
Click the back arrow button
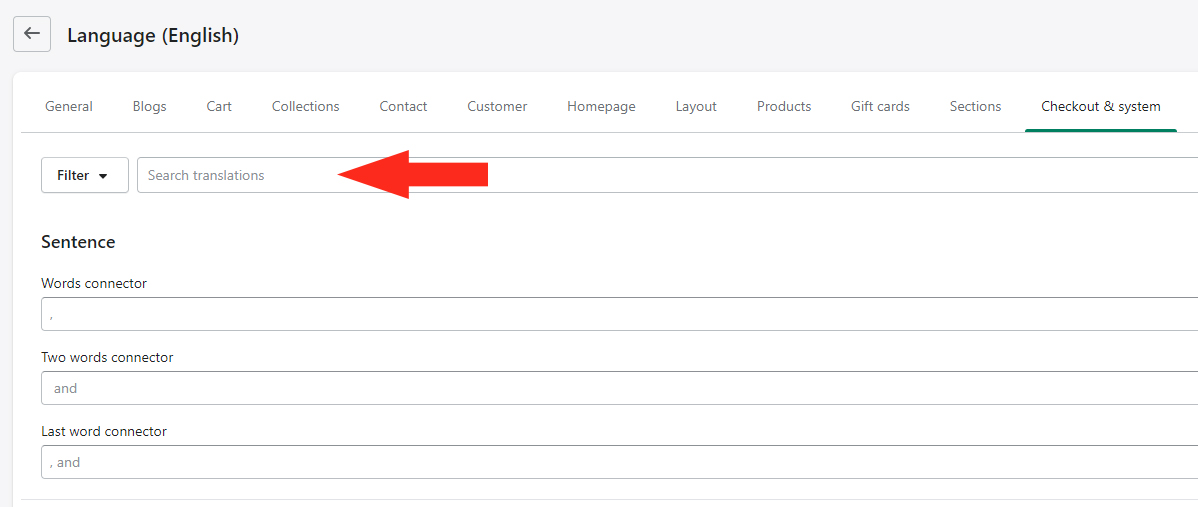[x=32, y=34]
